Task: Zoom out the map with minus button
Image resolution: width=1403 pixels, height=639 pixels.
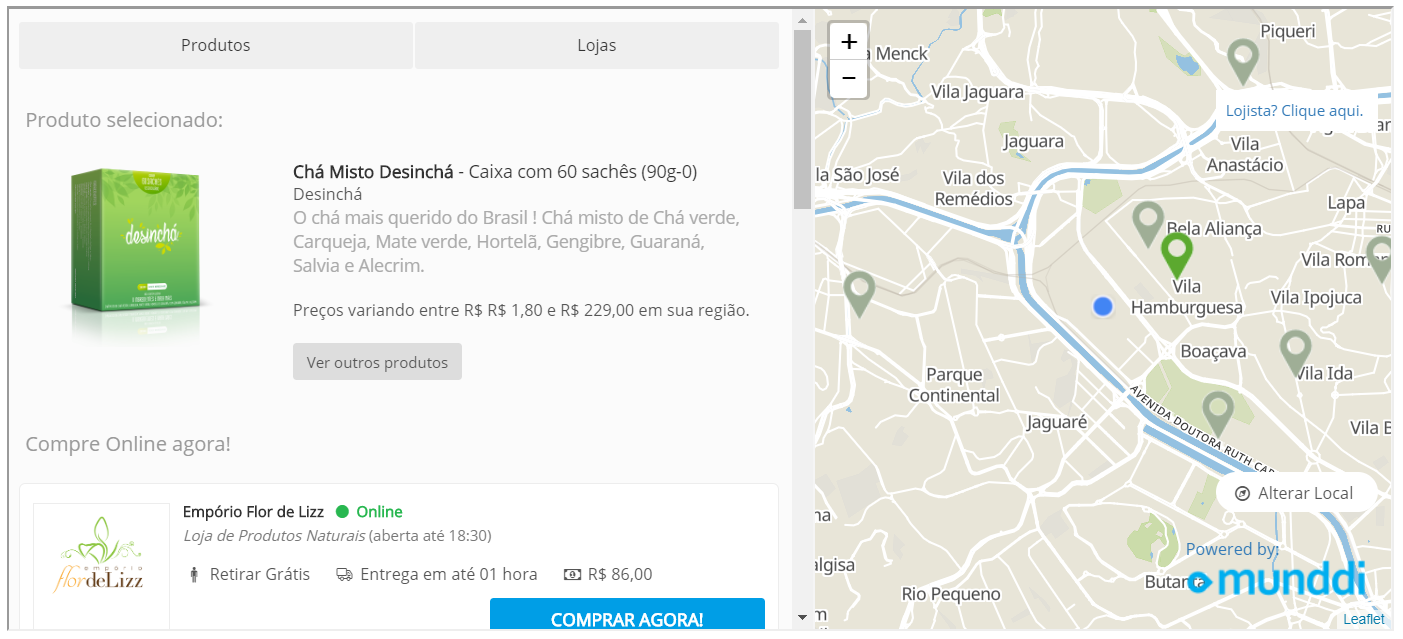Action: click(x=849, y=78)
